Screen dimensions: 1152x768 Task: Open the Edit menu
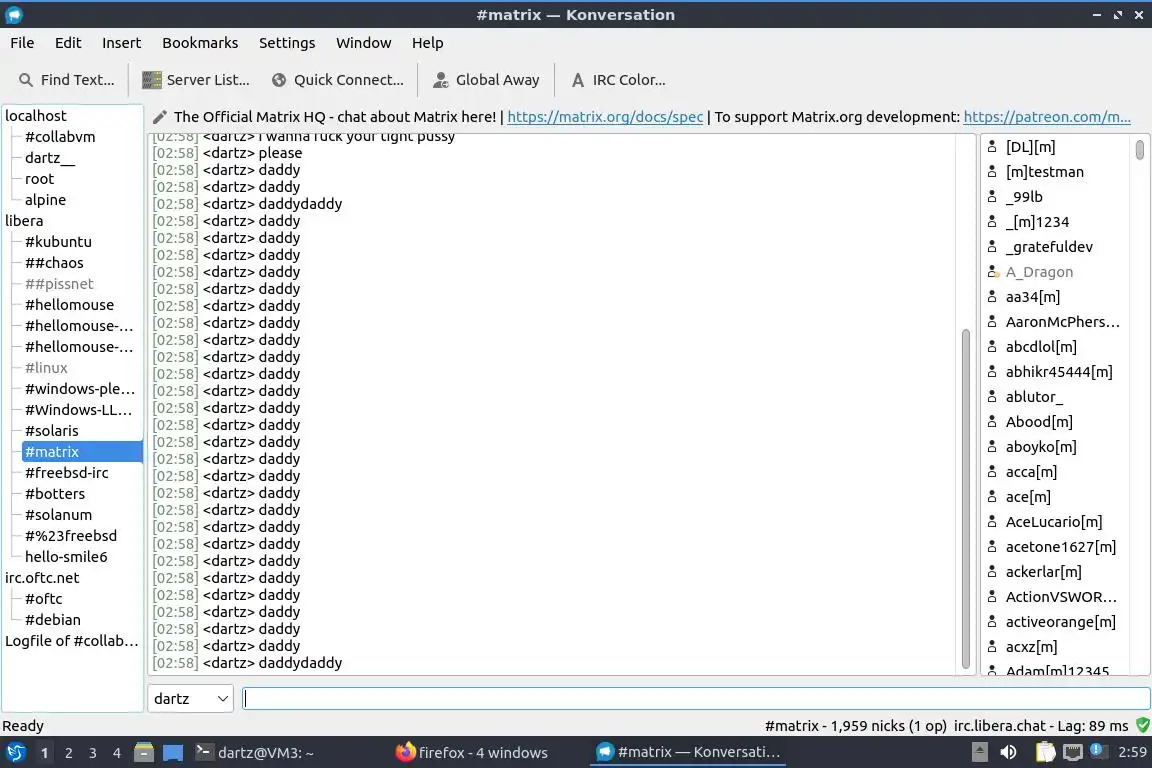pos(68,43)
